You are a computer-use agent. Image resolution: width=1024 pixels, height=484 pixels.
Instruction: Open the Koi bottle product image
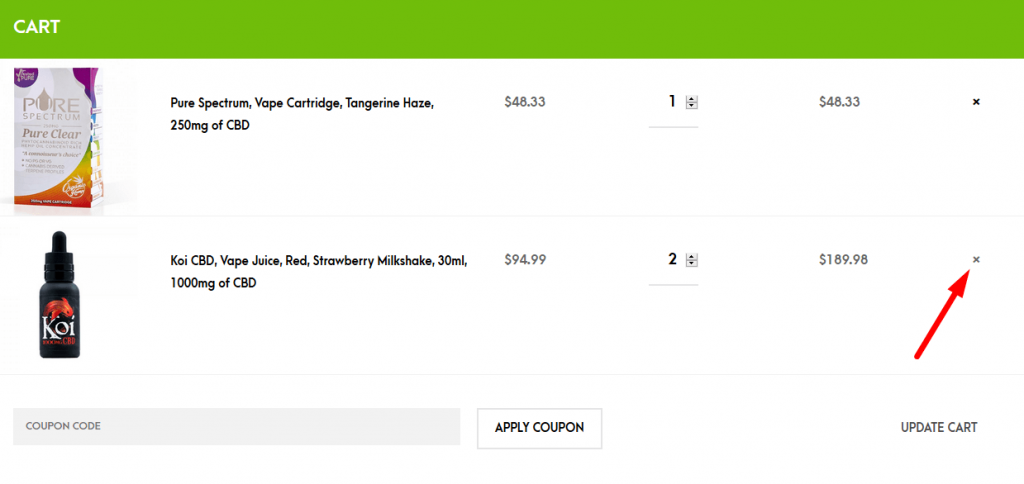point(59,295)
